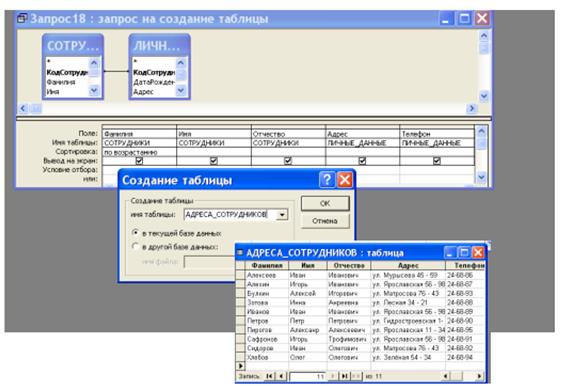Confirm table creation with OK button
The height and width of the screenshot is (386, 567).
point(325,203)
